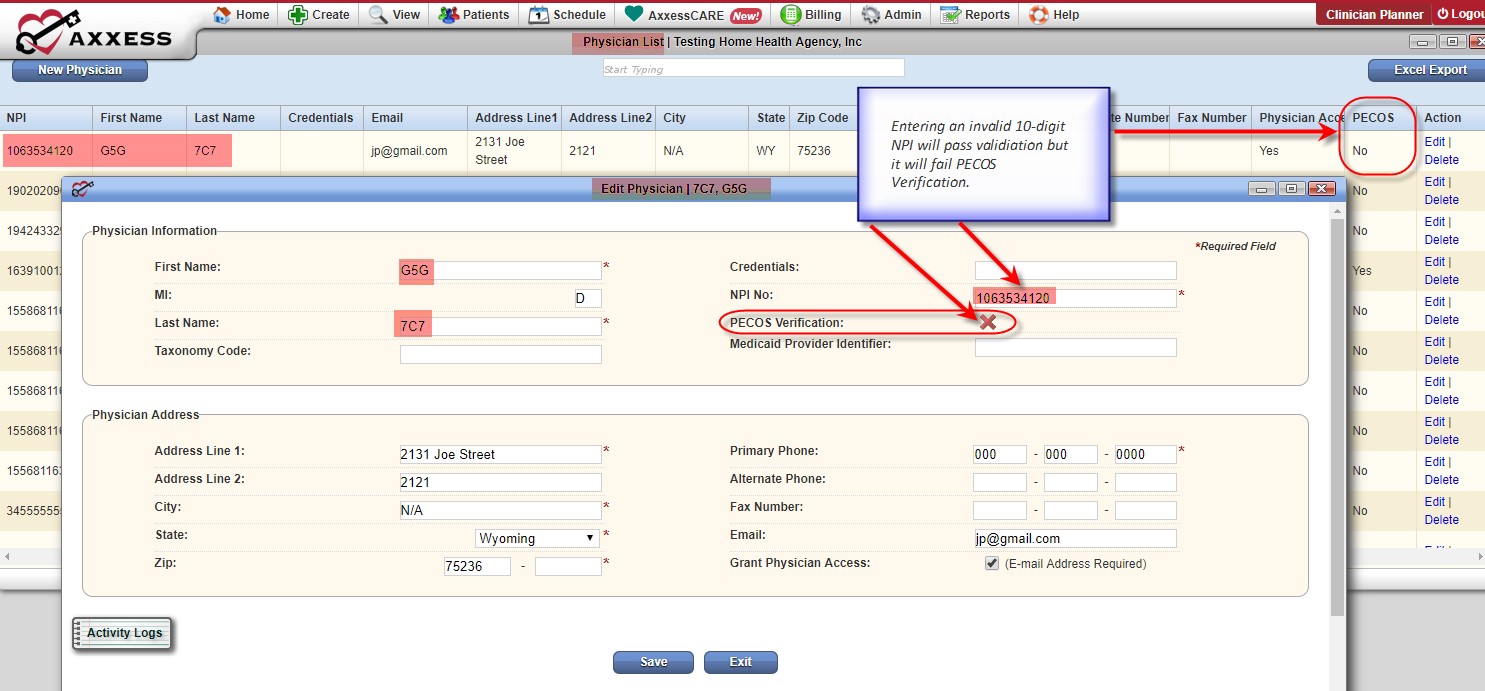Viewport: 1485px width, 691px height.
Task: Click the Start Typing search field
Action: [x=753, y=68]
